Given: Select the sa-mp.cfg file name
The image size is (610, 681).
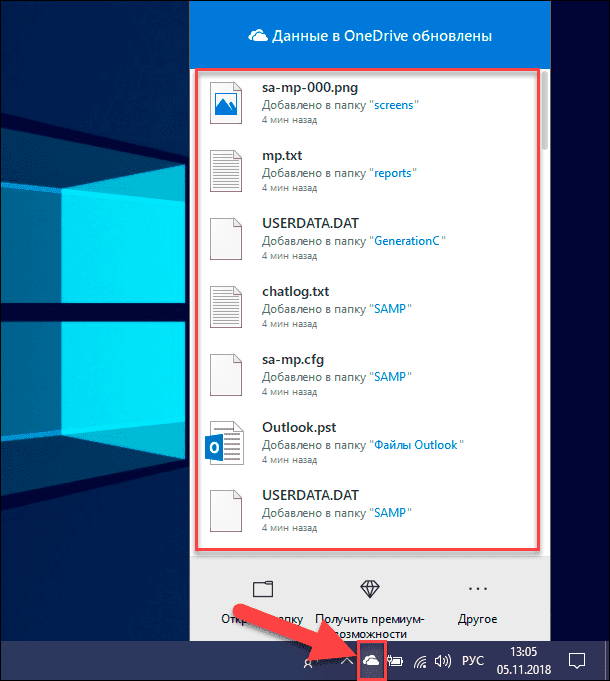Looking at the screenshot, I should (x=293, y=360).
